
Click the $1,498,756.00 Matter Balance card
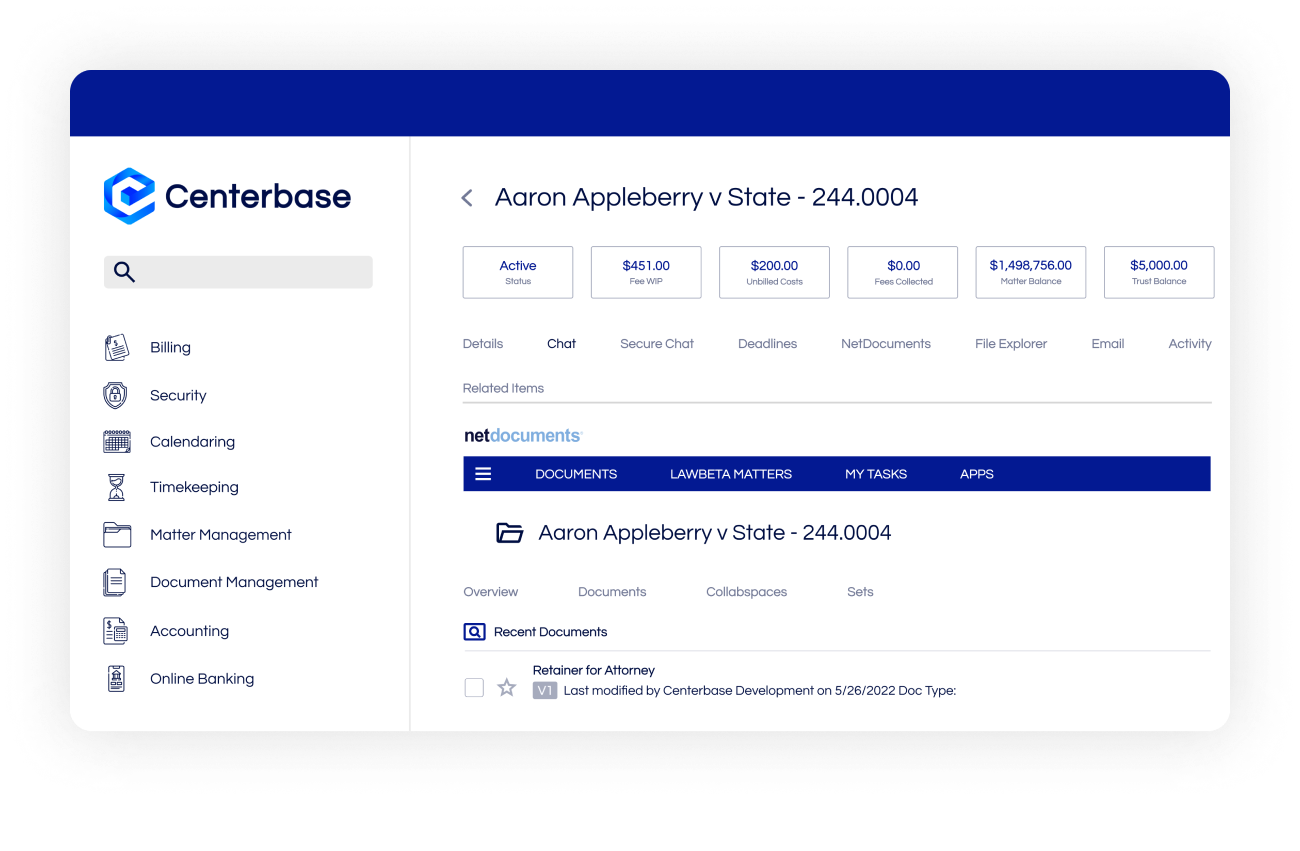point(1031,272)
